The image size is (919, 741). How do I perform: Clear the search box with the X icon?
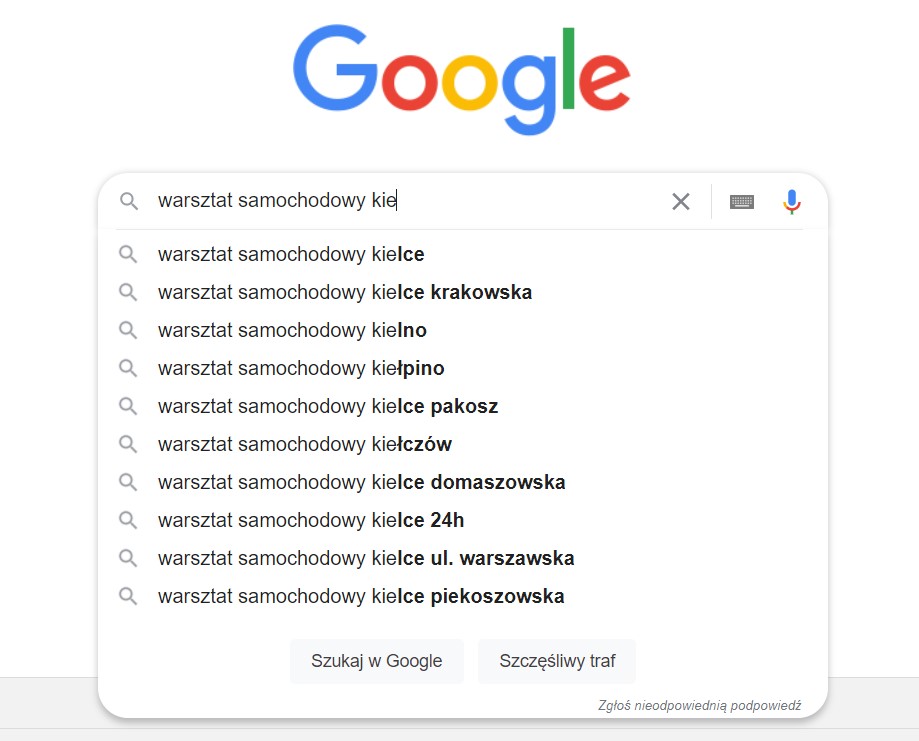680,201
